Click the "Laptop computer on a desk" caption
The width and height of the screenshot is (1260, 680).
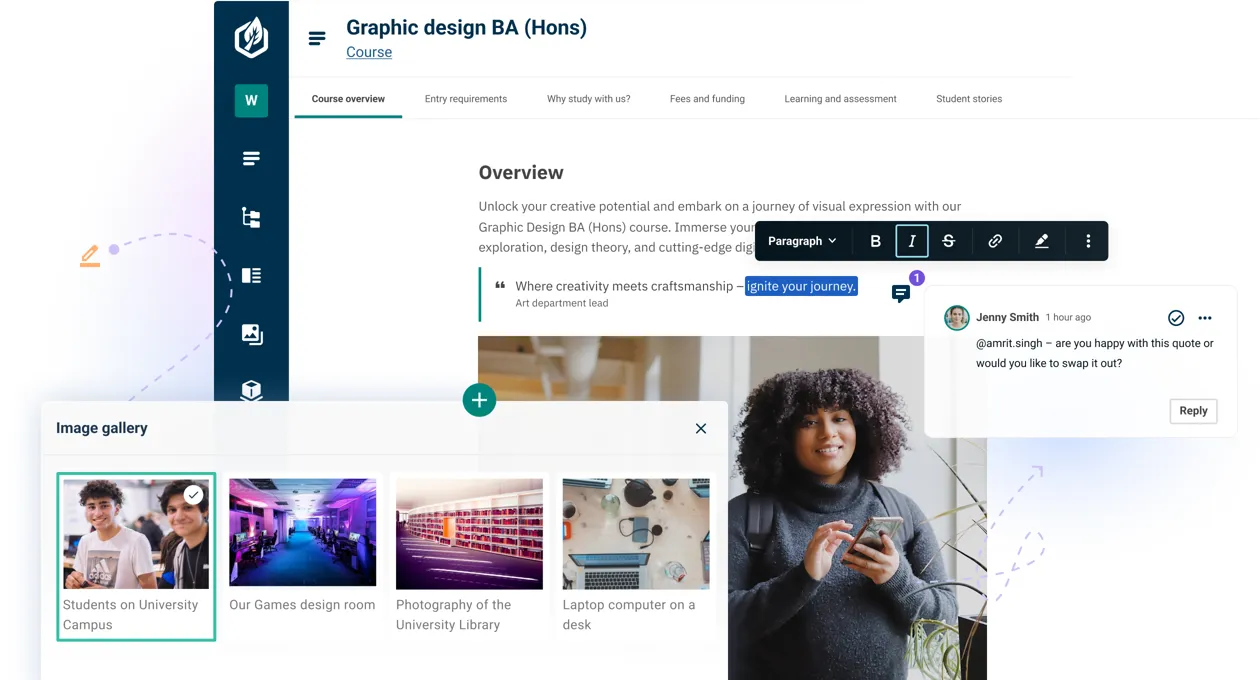629,615
